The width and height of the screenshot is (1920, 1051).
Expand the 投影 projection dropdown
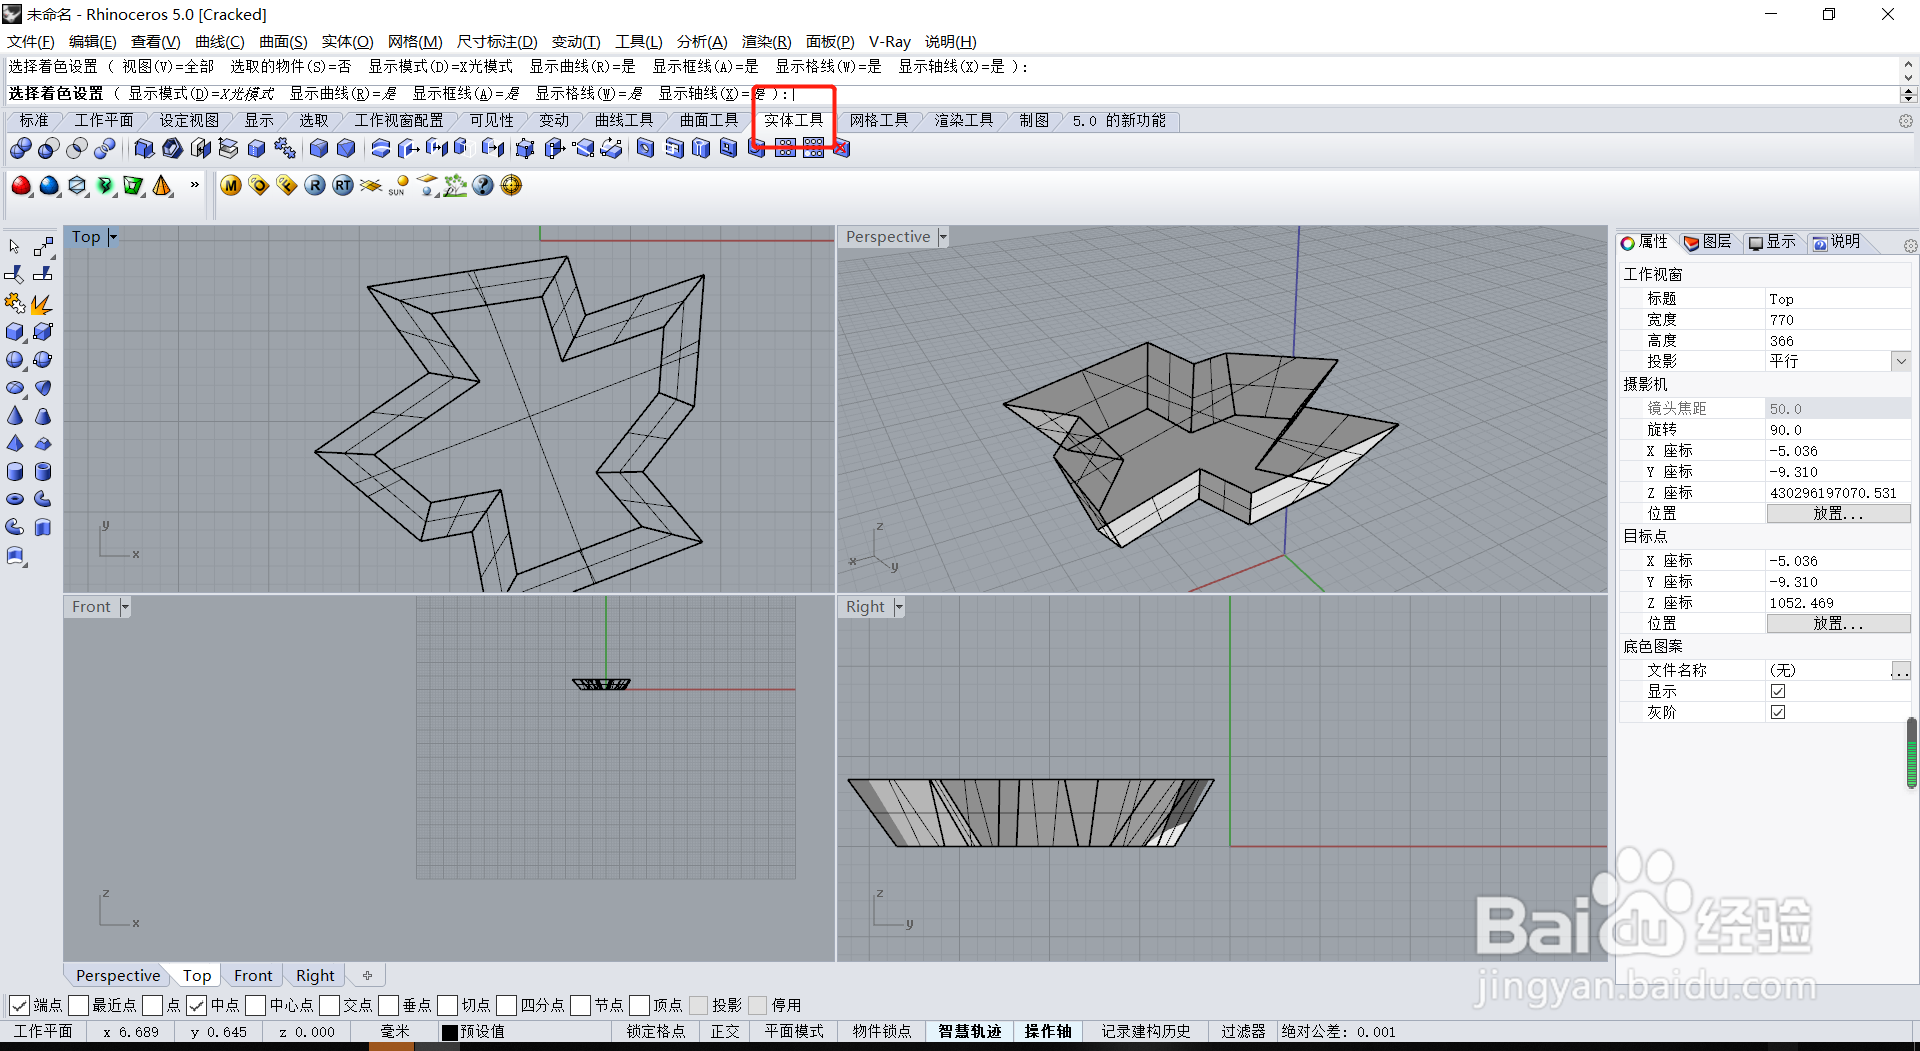[1901, 361]
